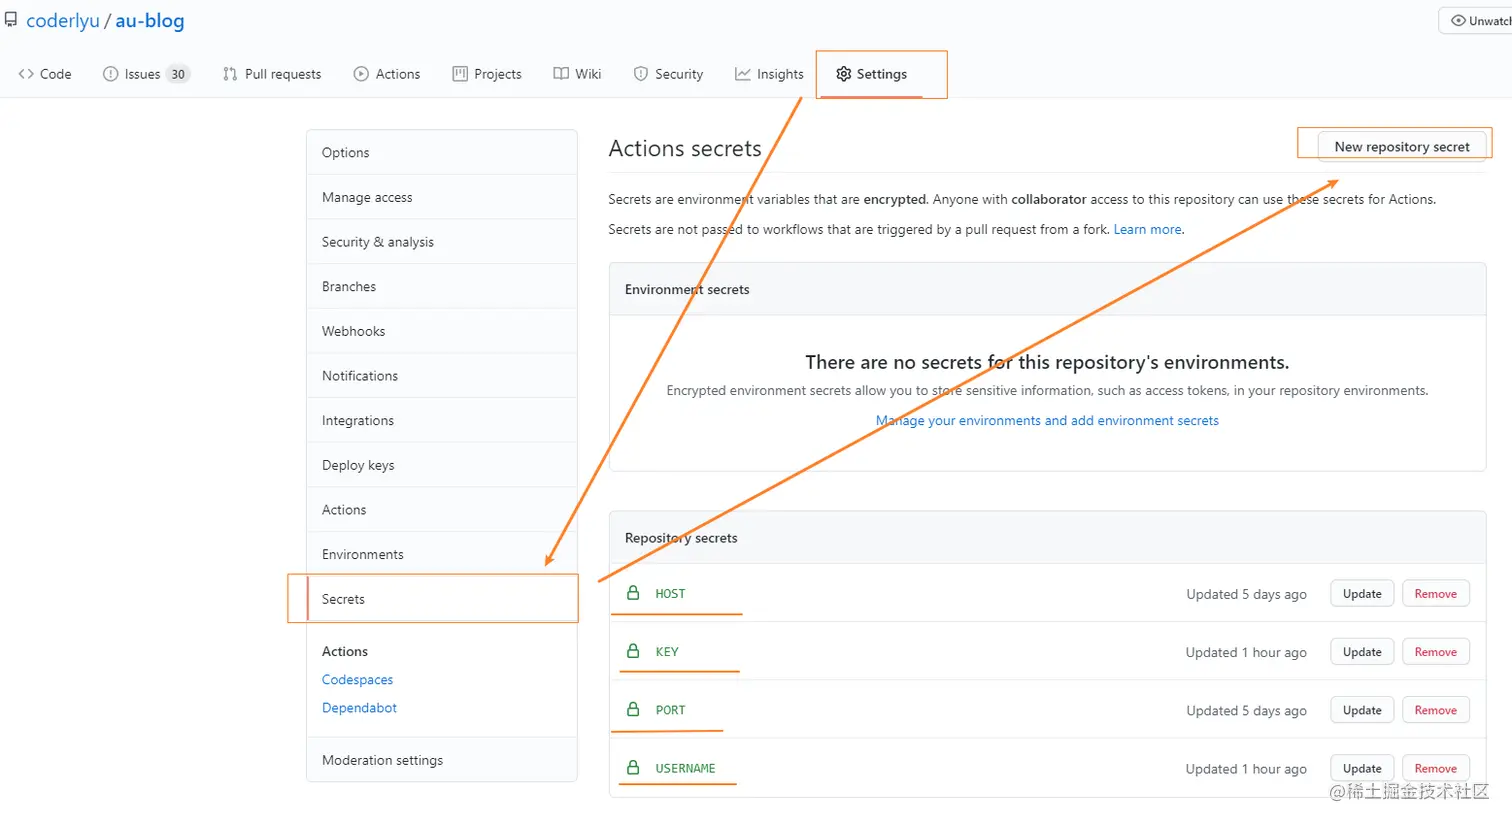Viewport: 1512px width, 824px height.
Task: Click the Issues count badge 30
Action: 178,74
